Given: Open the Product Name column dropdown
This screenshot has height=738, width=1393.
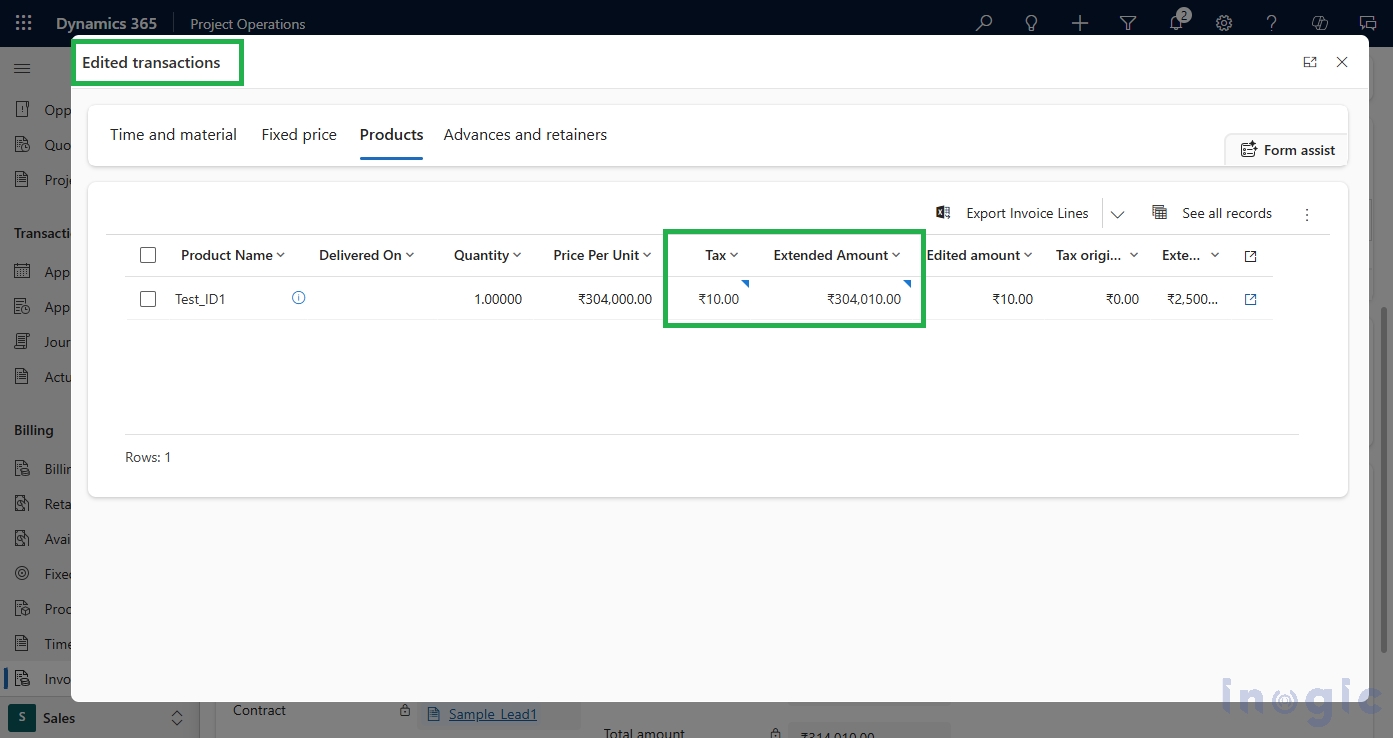Looking at the screenshot, I should [x=278, y=254].
